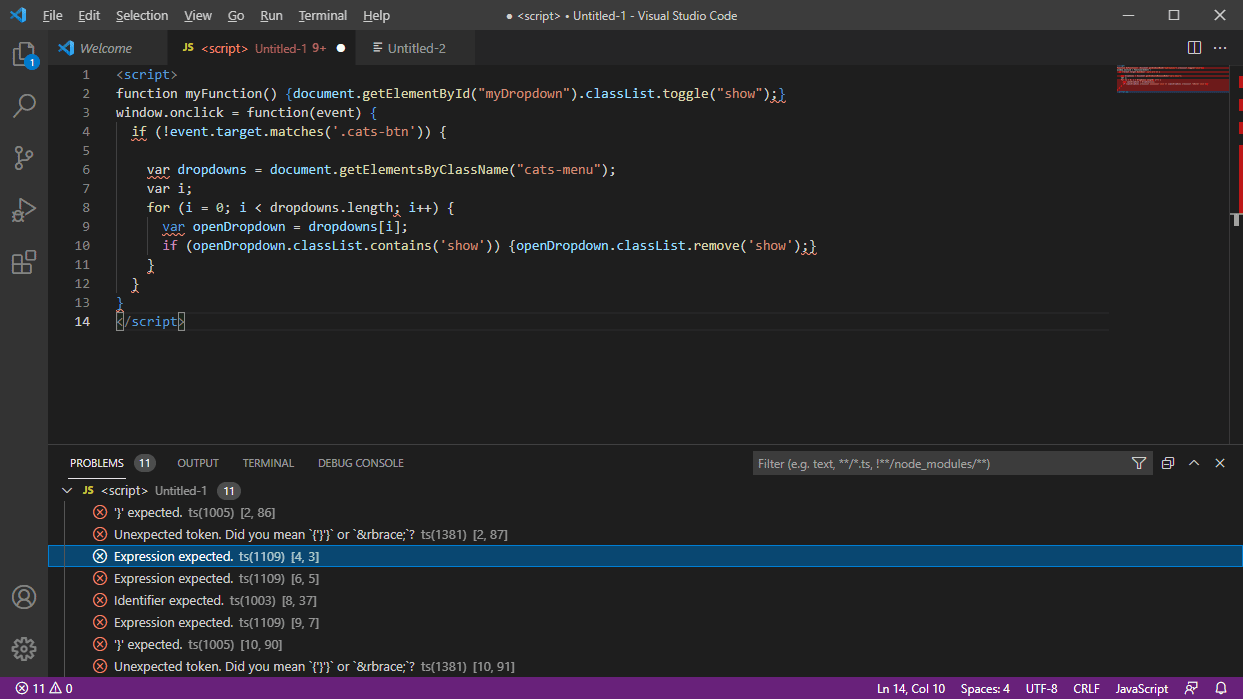Open the Edit menu
Viewport: 1243px width, 699px height.
pos(89,15)
